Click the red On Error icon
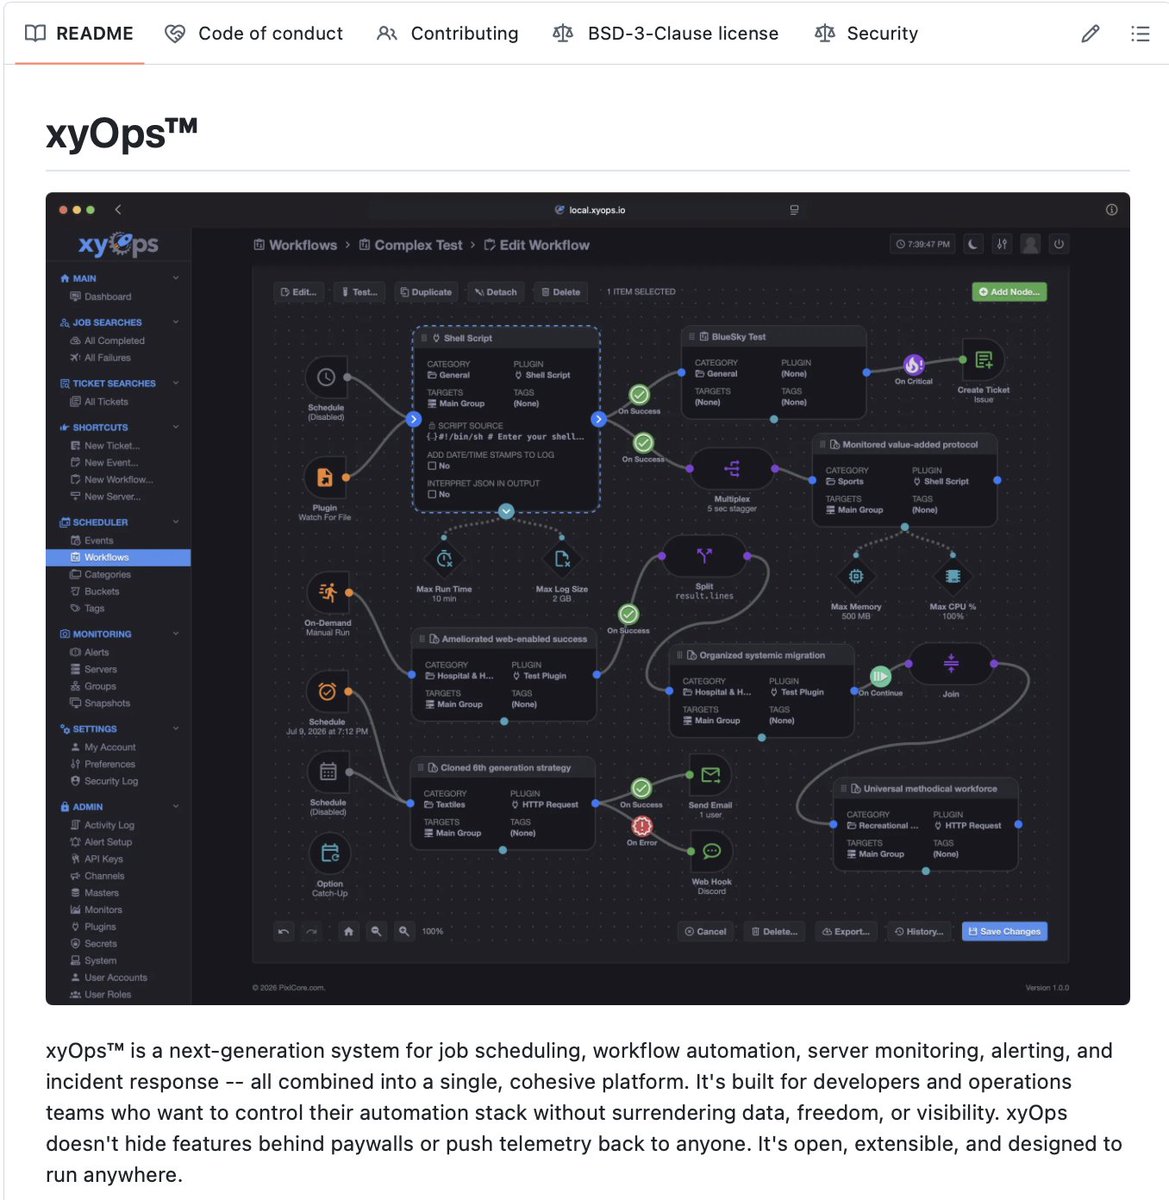Image resolution: width=1169 pixels, height=1200 pixels. coord(642,826)
